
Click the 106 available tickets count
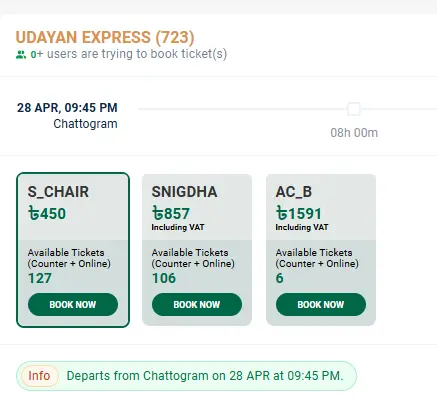(x=164, y=278)
